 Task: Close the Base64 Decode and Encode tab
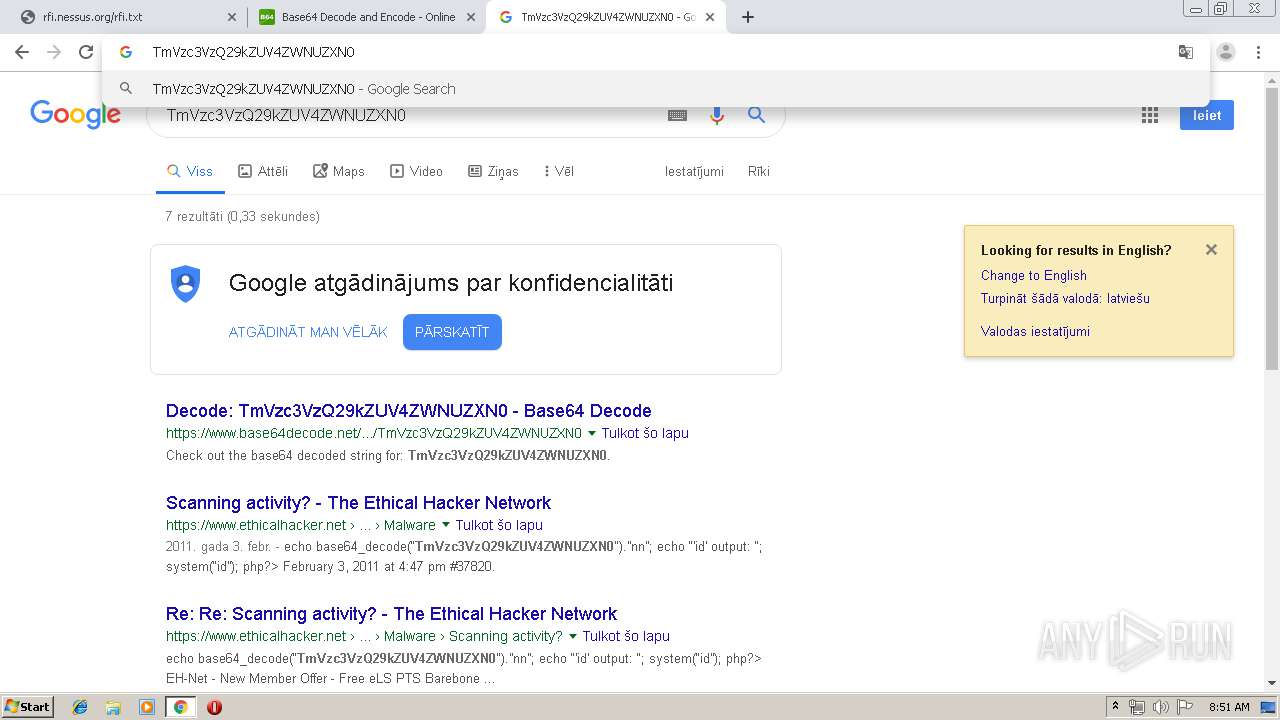click(x=471, y=17)
